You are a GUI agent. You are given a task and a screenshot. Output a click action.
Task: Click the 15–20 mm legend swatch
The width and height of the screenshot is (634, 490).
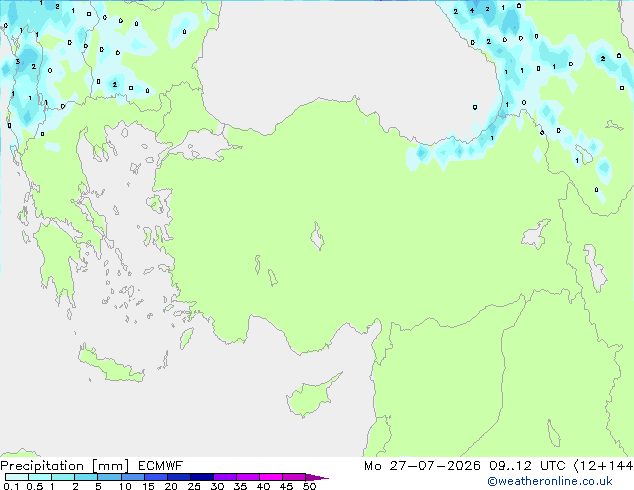(155, 477)
